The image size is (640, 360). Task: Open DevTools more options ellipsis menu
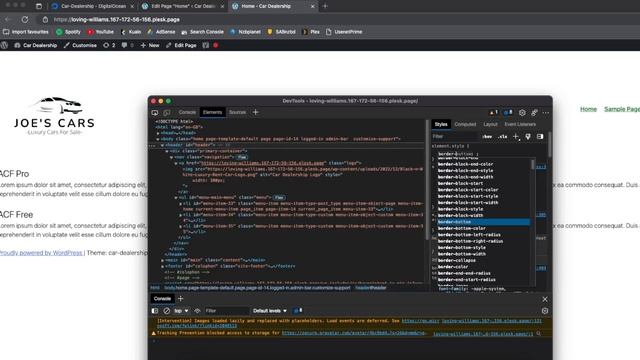pyautogui.click(x=546, y=112)
